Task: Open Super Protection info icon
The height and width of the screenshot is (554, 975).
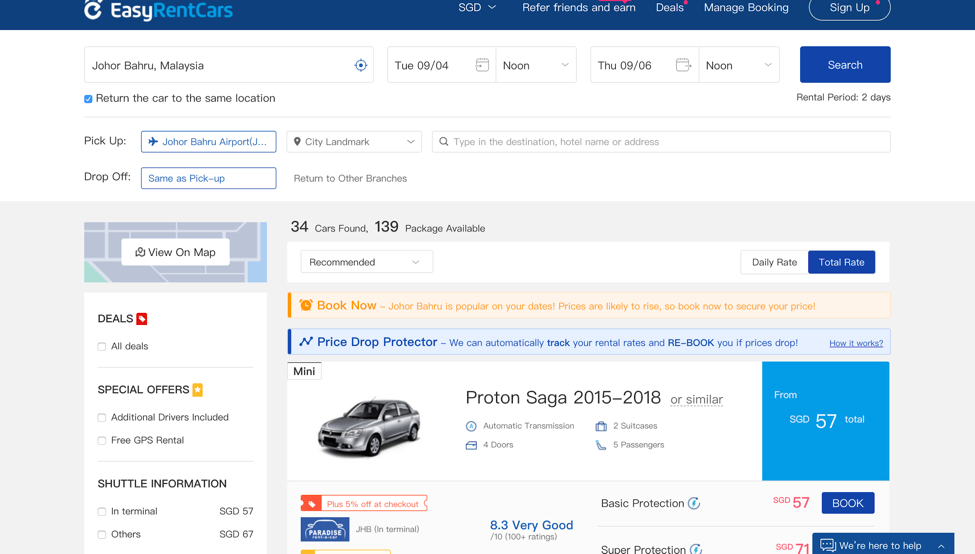Action: pyautogui.click(x=696, y=549)
